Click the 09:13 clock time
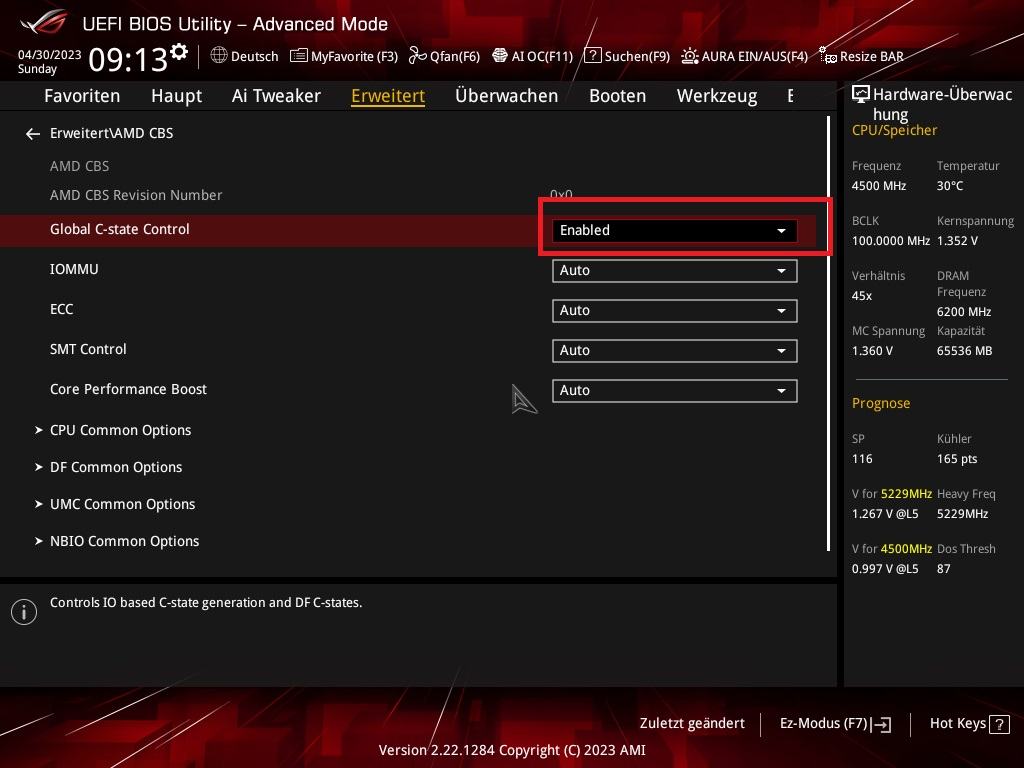Image resolution: width=1024 pixels, height=768 pixels. 128,60
